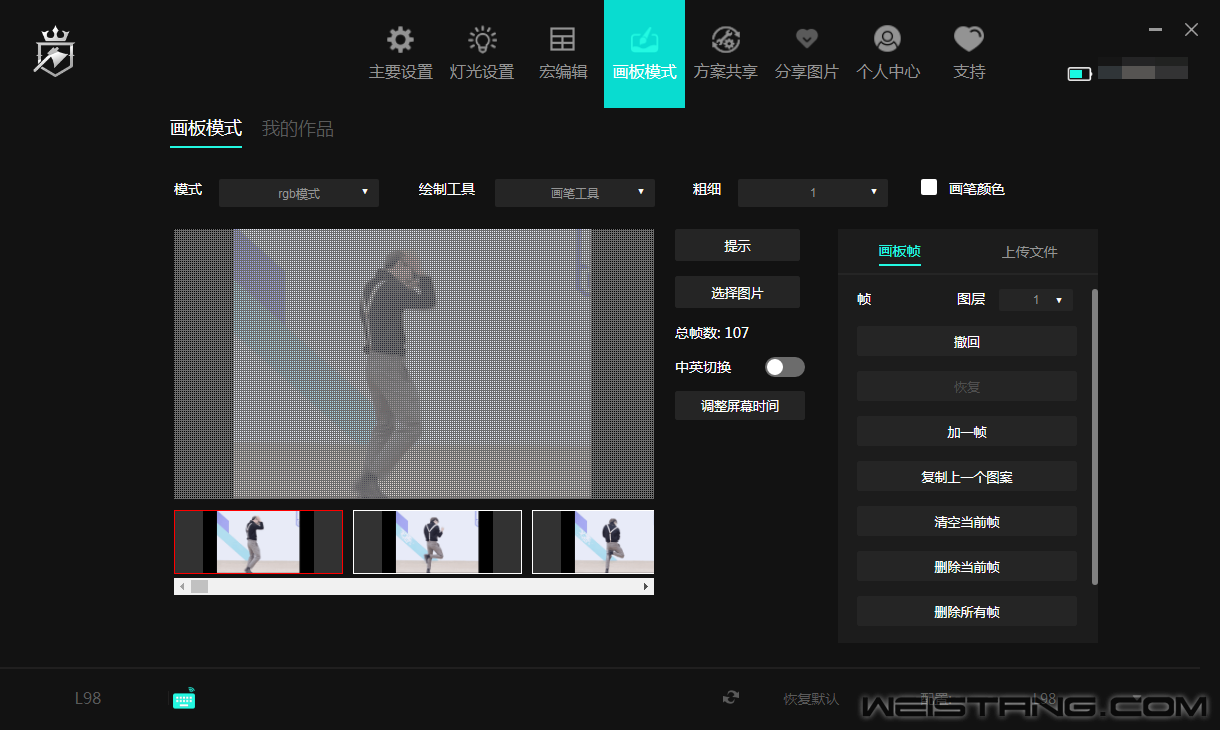
Task: Toggle the 中英切换 language switch
Action: [785, 367]
